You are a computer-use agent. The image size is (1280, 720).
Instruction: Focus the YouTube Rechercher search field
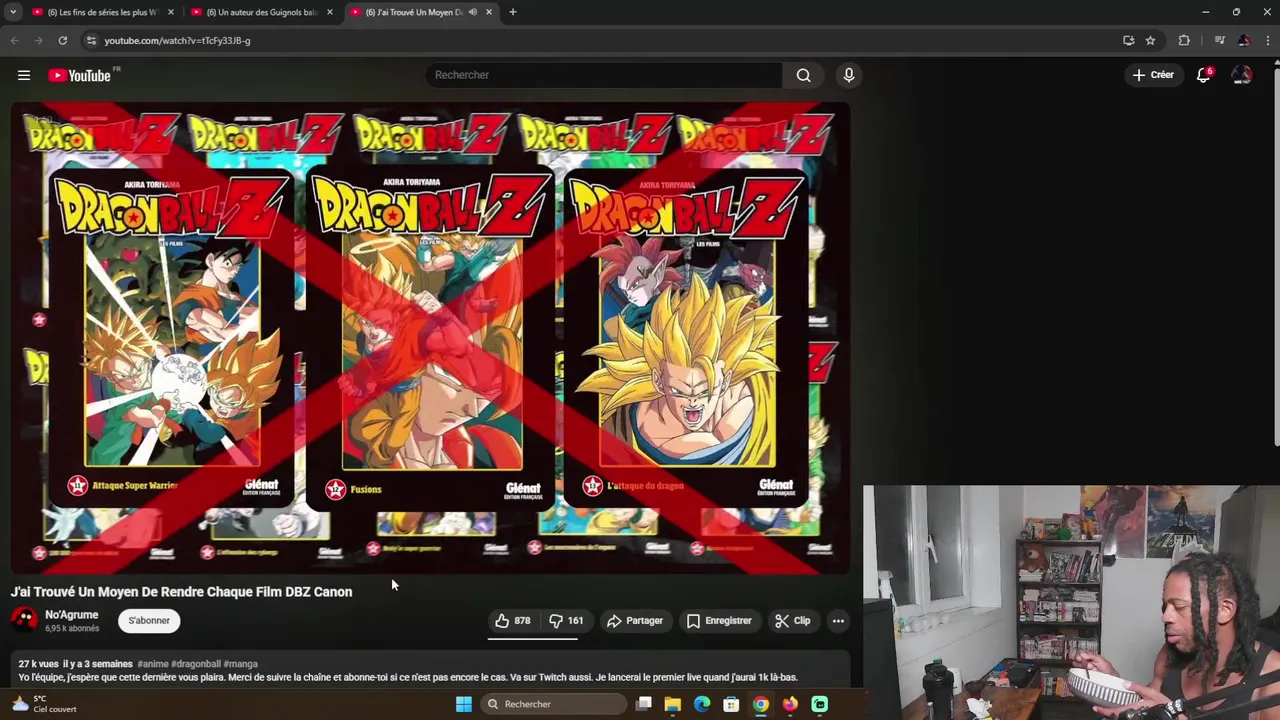coord(604,75)
